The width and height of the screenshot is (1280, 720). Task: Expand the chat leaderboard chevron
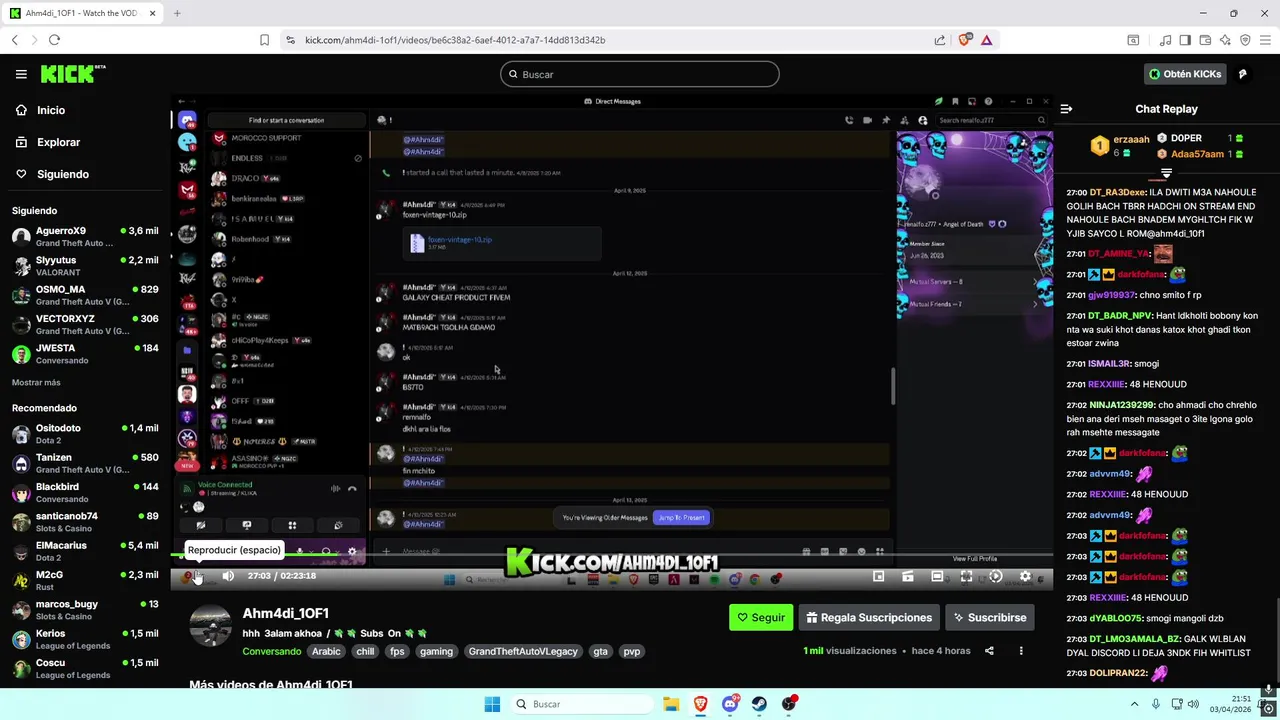1166,174
